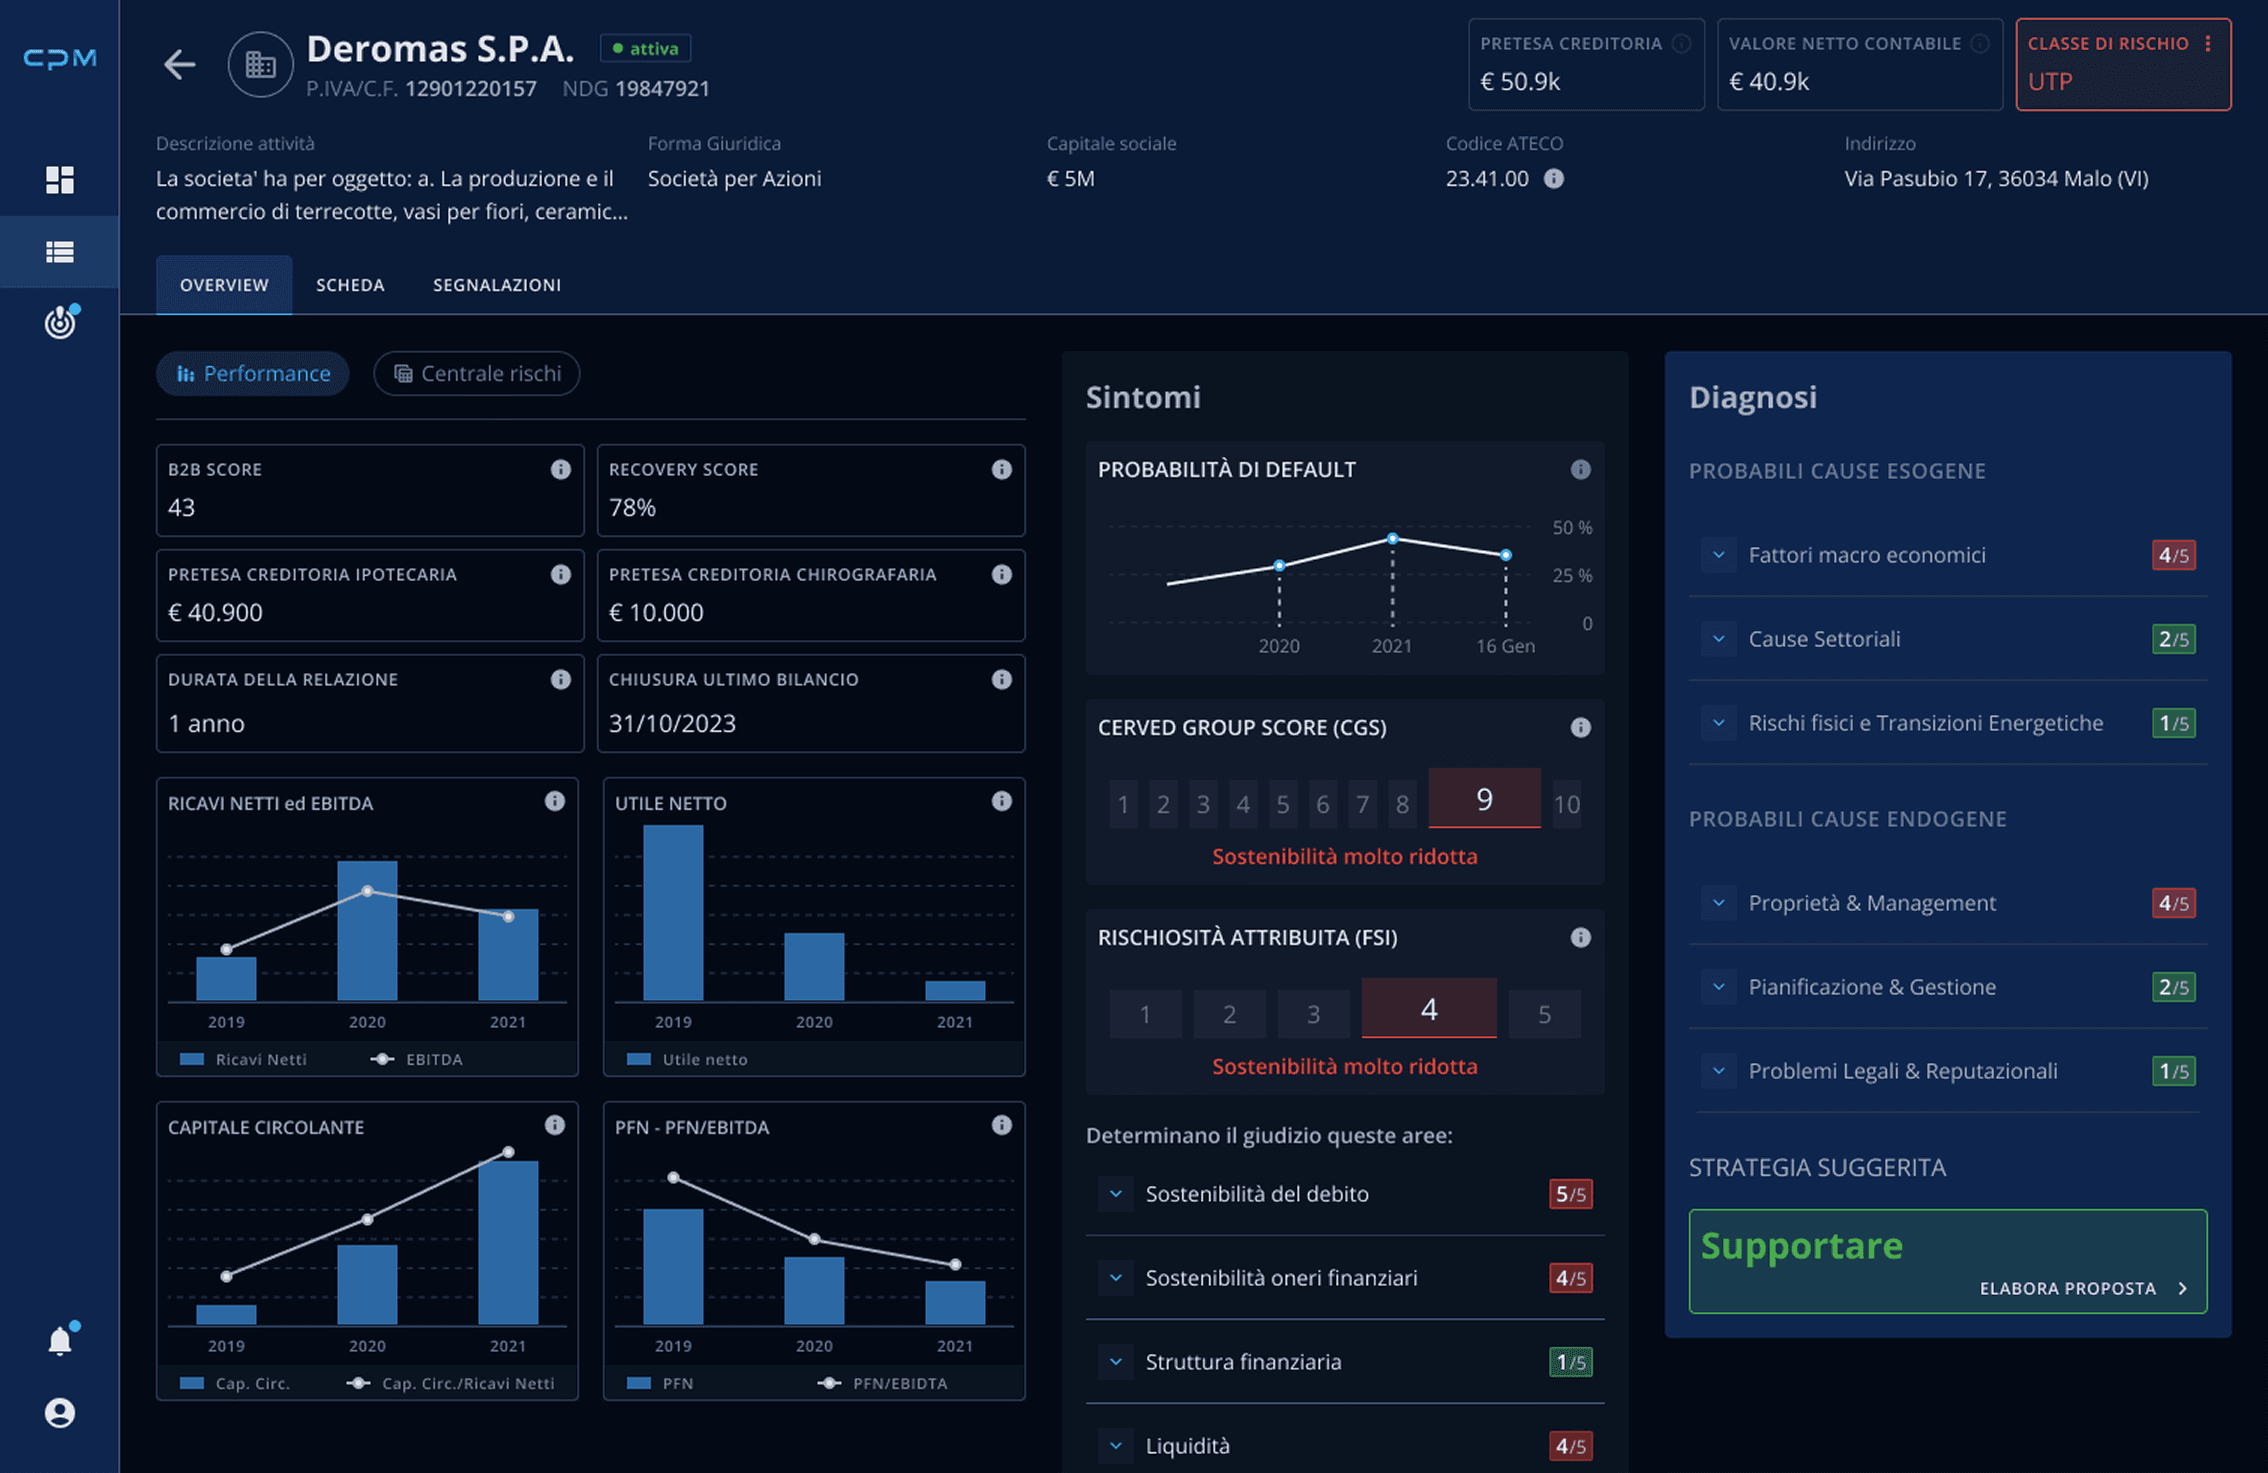Expand Proprietà & Management row
Screen dimensions: 2268x1473
click(x=1718, y=903)
